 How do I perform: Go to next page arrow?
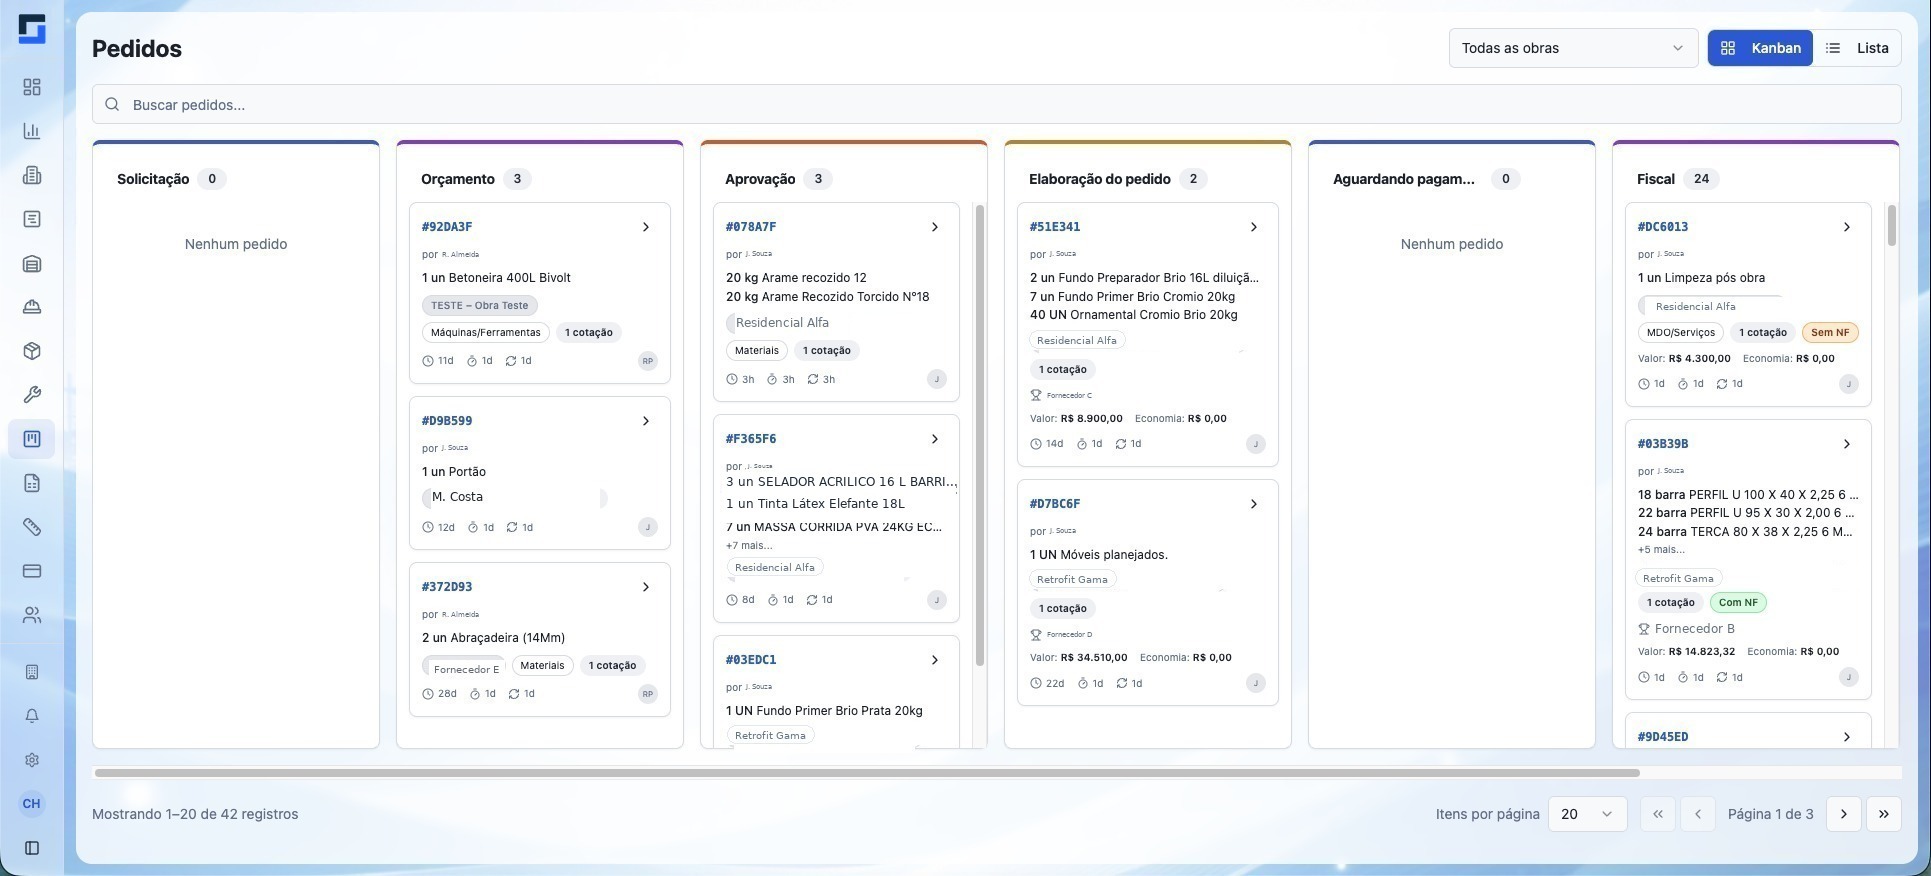[1844, 814]
